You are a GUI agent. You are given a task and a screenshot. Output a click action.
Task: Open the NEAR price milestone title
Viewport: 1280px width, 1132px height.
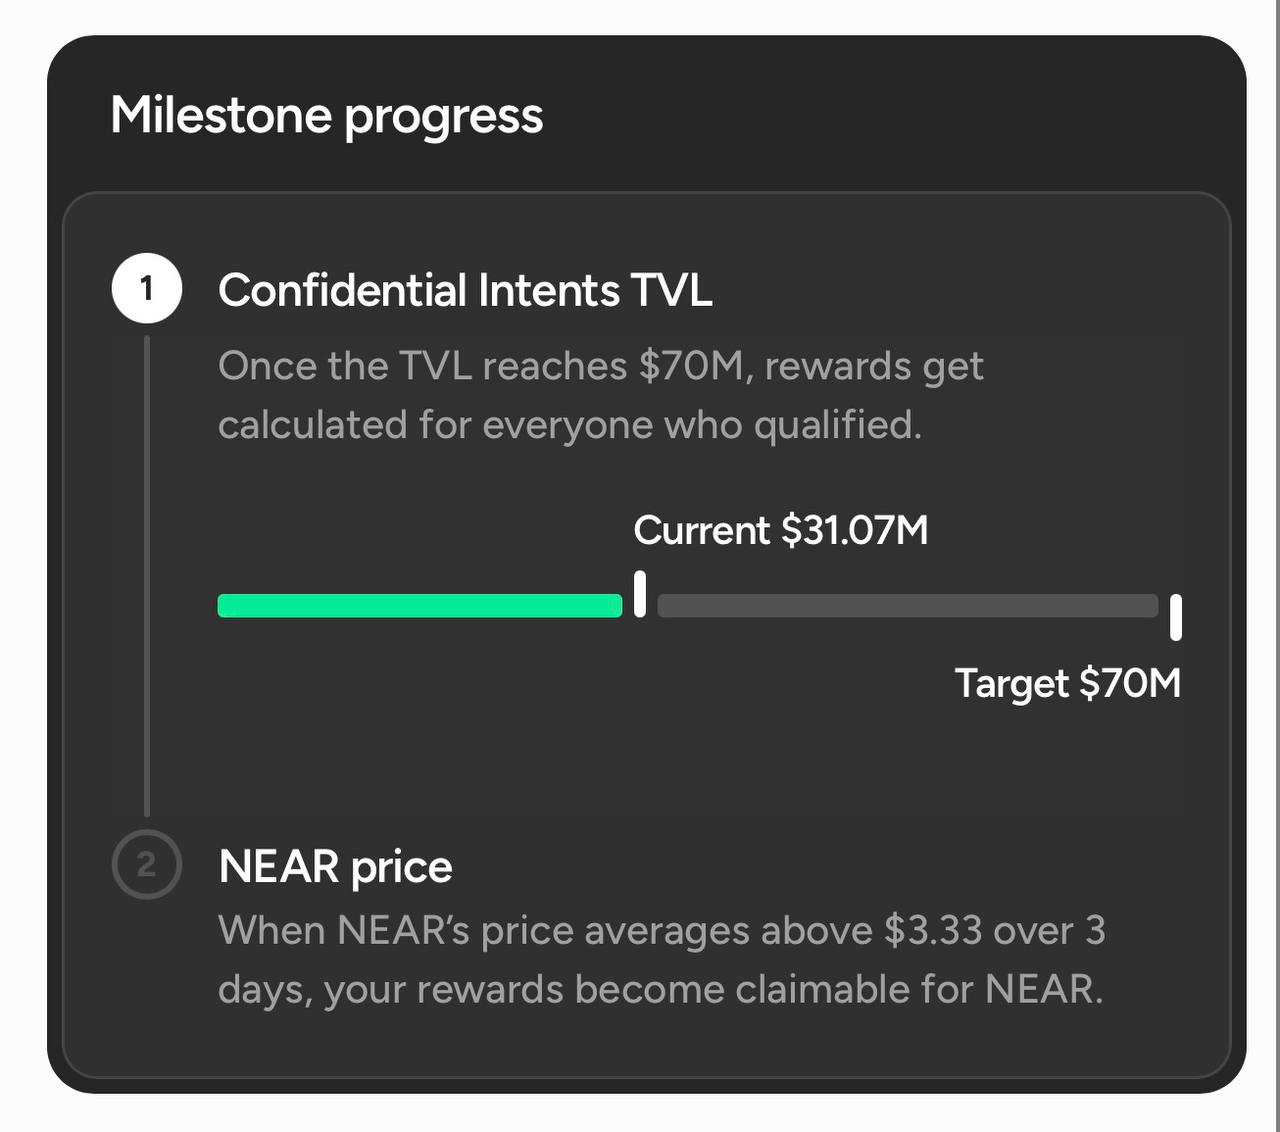[335, 866]
